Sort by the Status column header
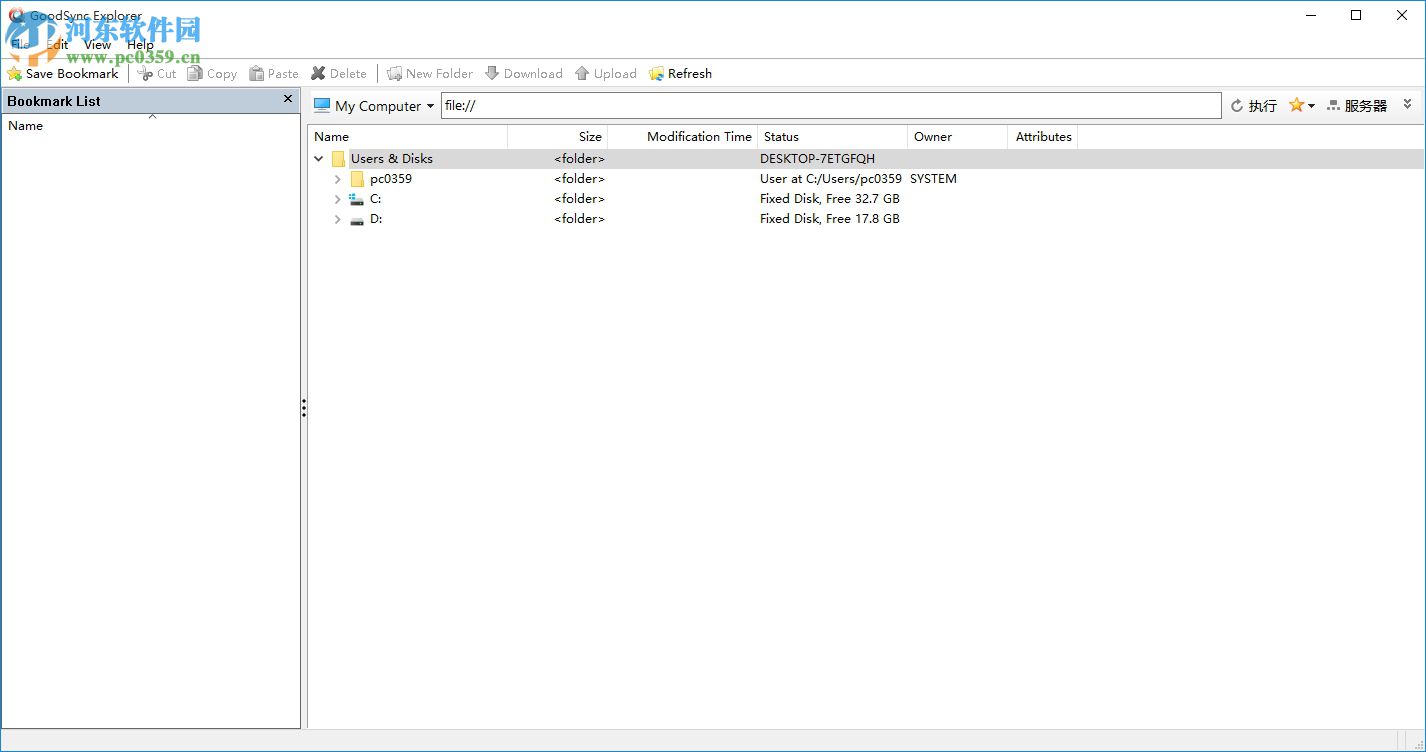The width and height of the screenshot is (1426, 752). (833, 137)
